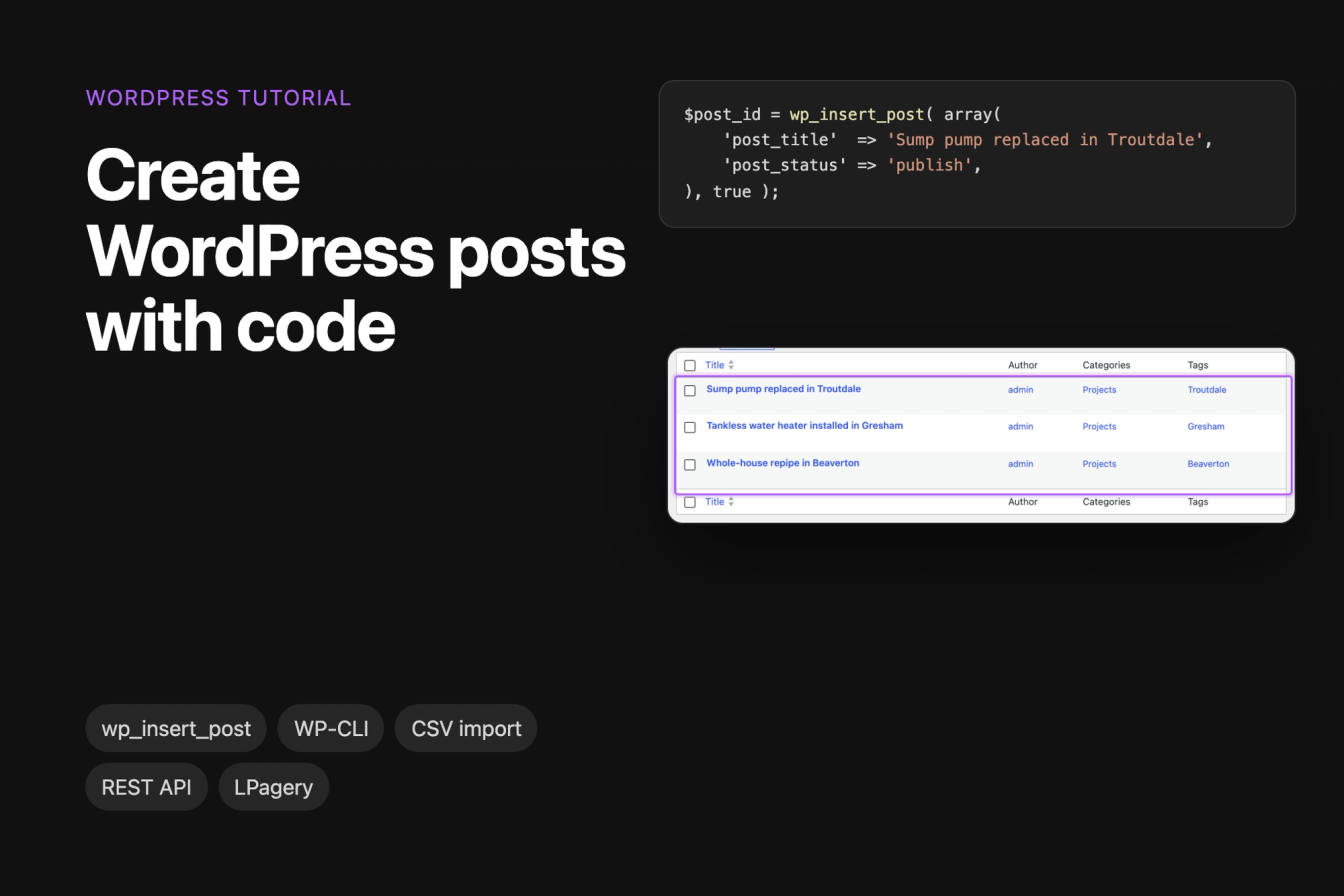Click the Categories header label
This screenshot has height=896, width=1344.
pos(1106,365)
